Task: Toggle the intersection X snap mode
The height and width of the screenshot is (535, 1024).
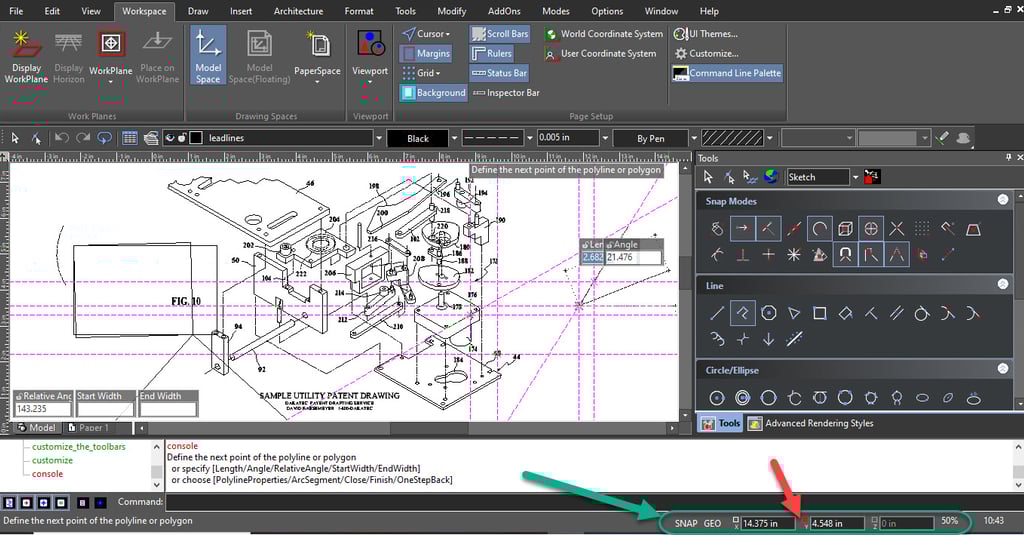Action: pos(897,229)
